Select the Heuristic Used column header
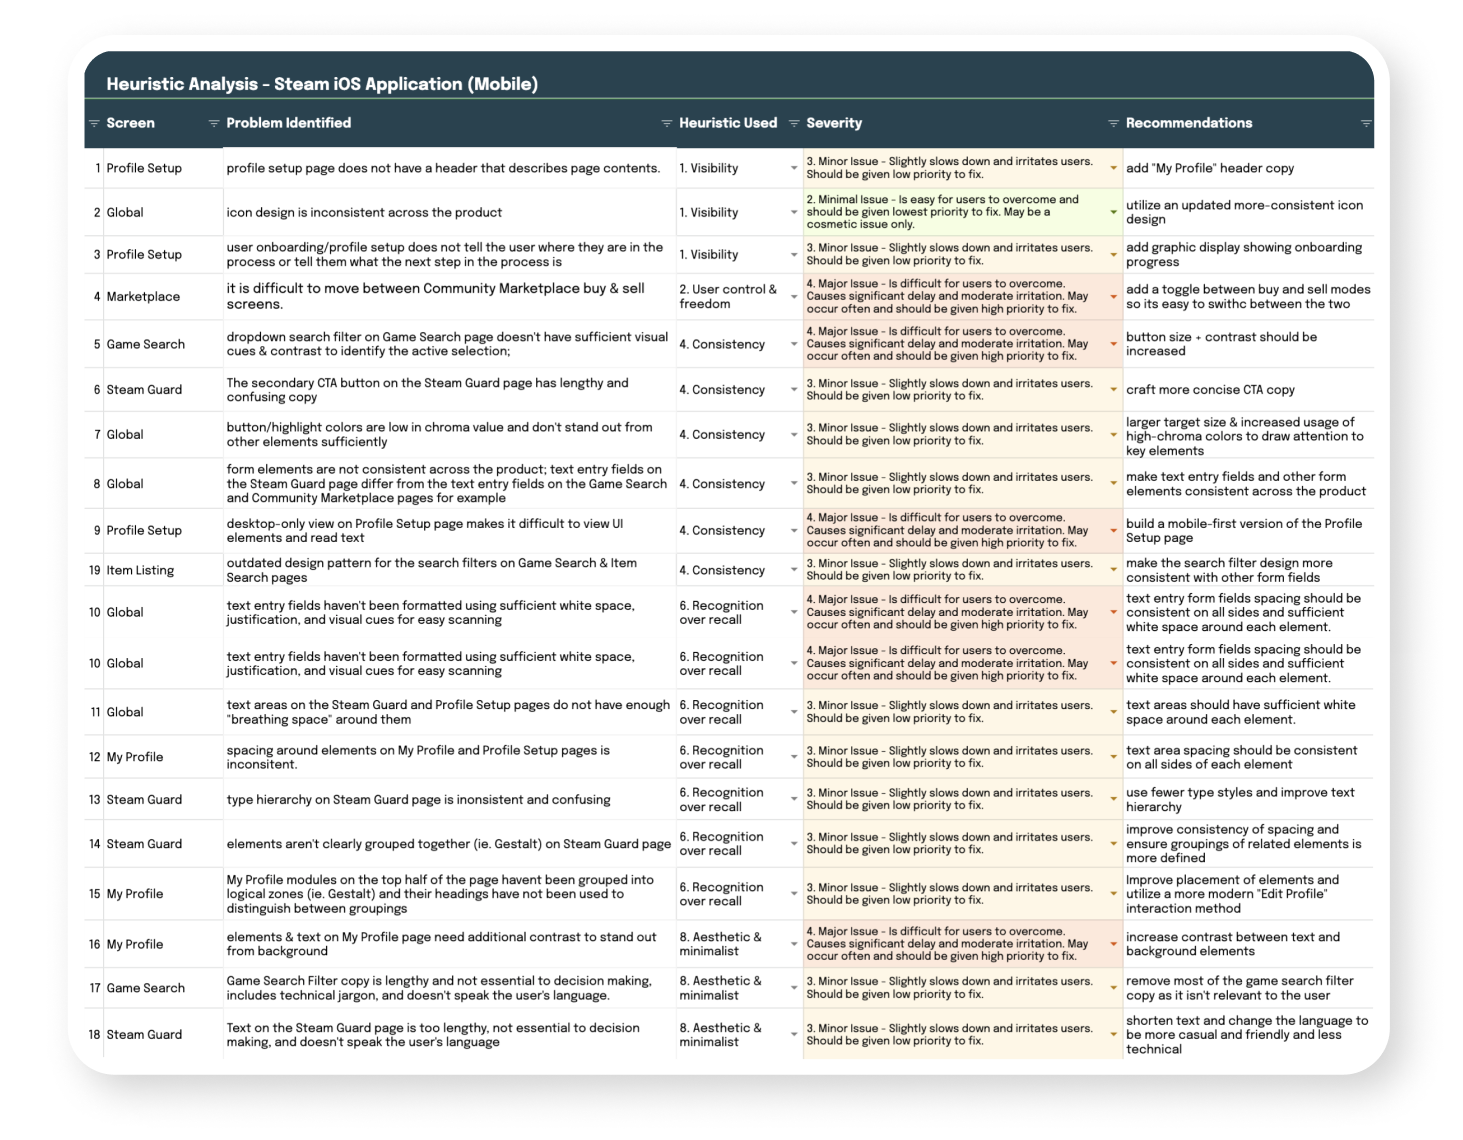The width and height of the screenshot is (1463, 1140). point(728,123)
